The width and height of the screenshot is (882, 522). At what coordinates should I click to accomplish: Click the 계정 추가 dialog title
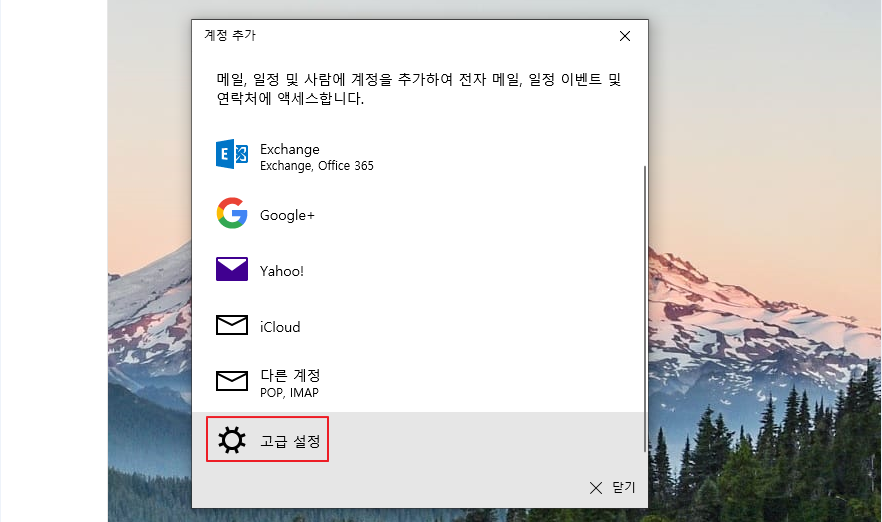tap(230, 35)
